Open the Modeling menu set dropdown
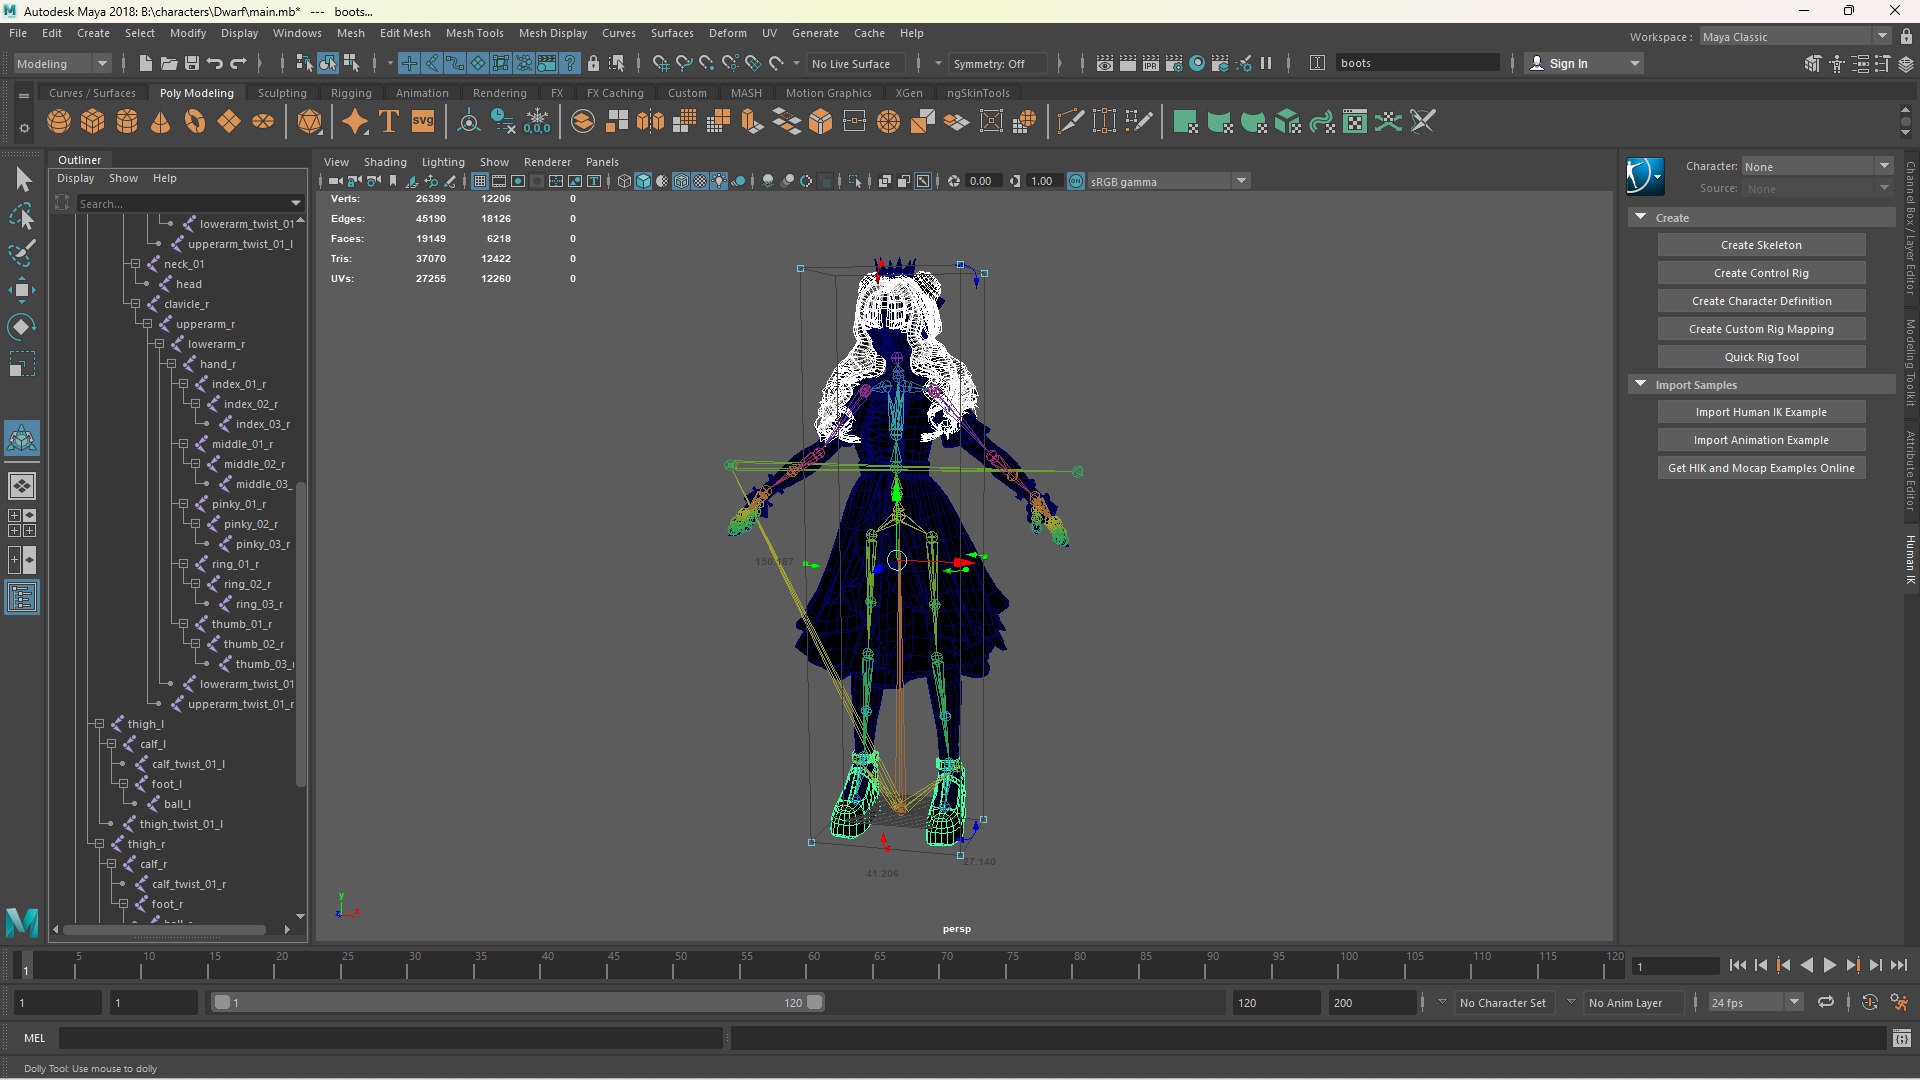Screen dimensions: 1920x1080 (x=62, y=63)
